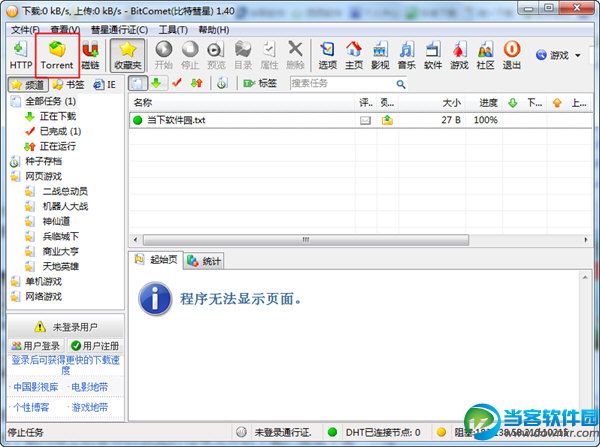
Task: Open the 帮助(H) menu
Action: point(214,30)
